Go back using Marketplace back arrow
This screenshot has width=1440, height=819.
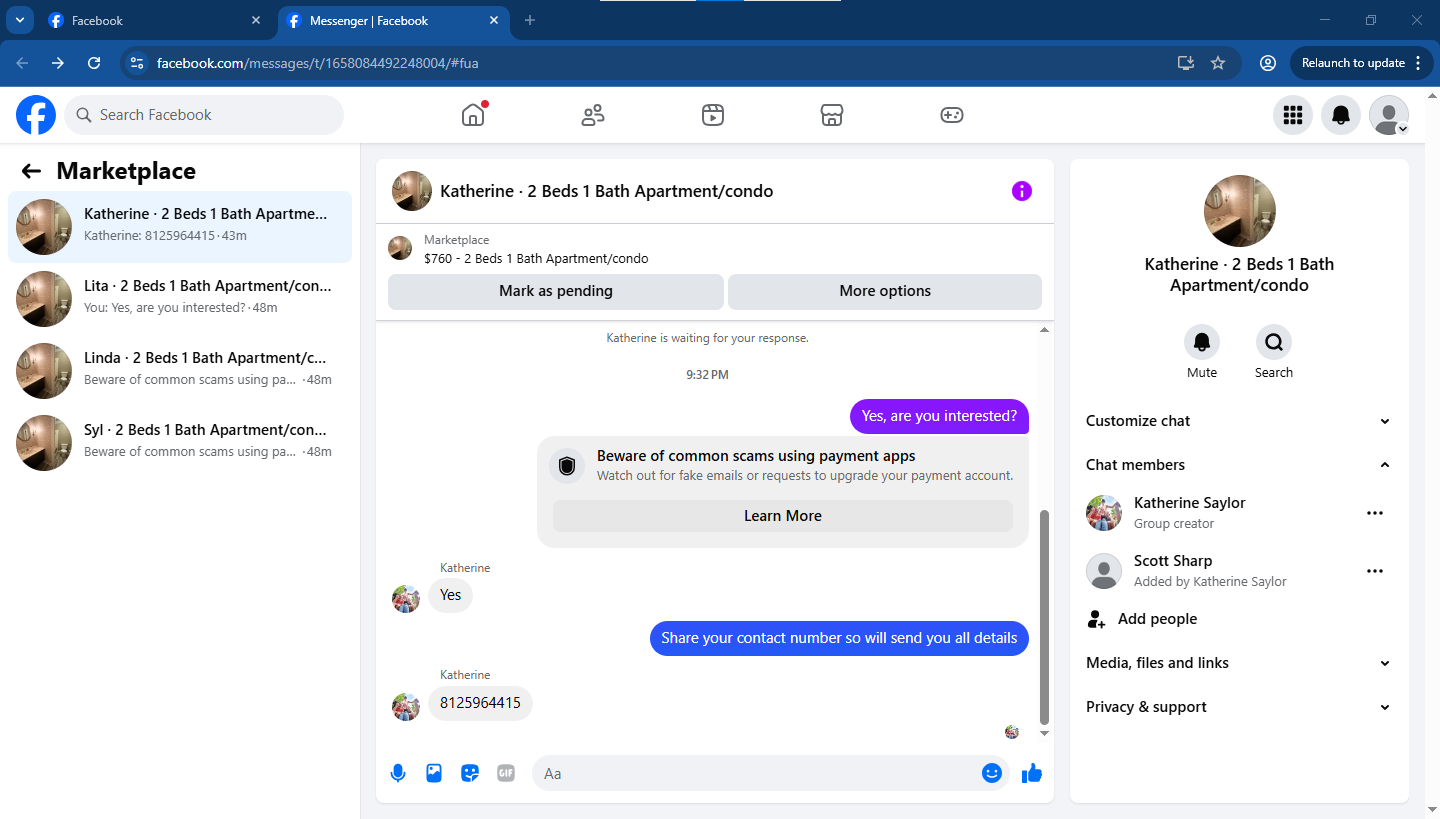pos(31,171)
